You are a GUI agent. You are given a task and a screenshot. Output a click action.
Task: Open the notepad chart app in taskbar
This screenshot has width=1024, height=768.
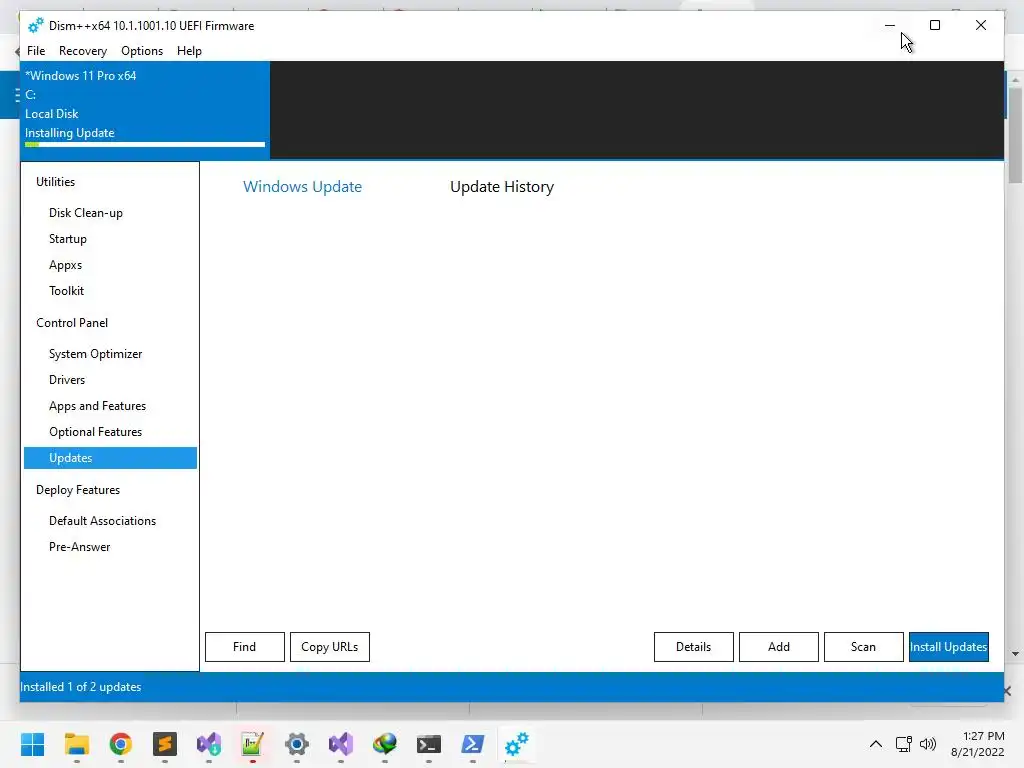coord(253,744)
